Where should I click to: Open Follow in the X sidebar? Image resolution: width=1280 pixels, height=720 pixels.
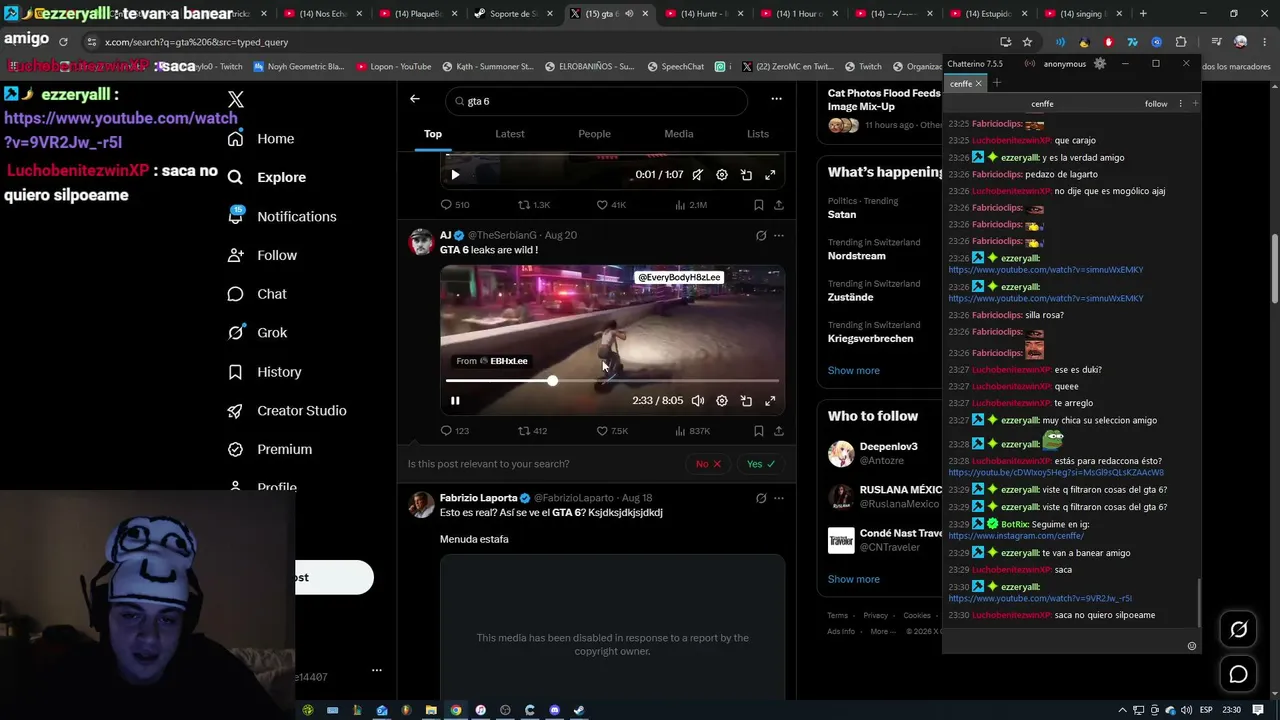[x=262, y=255]
